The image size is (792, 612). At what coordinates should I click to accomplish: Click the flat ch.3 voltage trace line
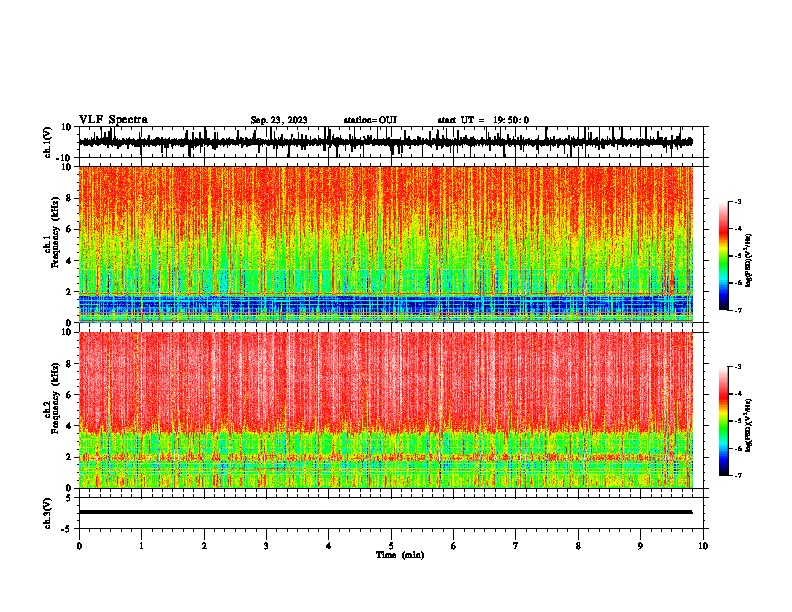[x=385, y=512]
